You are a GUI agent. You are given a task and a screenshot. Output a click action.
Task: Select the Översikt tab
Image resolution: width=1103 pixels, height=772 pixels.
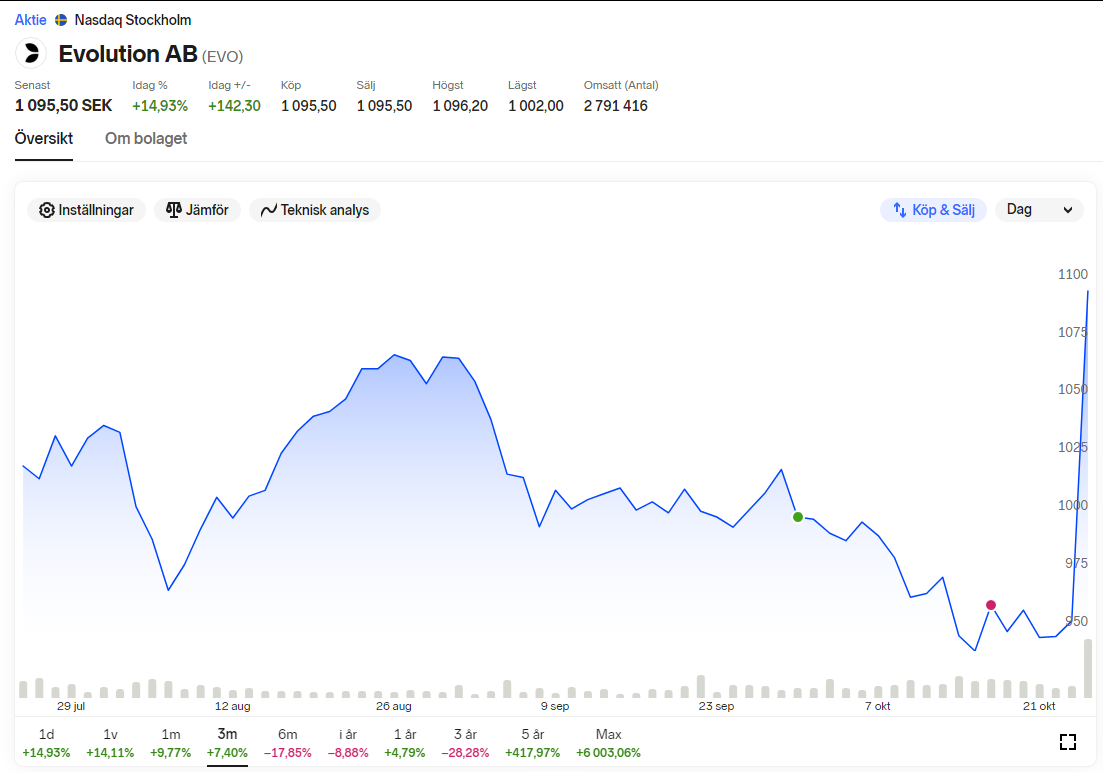[44, 139]
